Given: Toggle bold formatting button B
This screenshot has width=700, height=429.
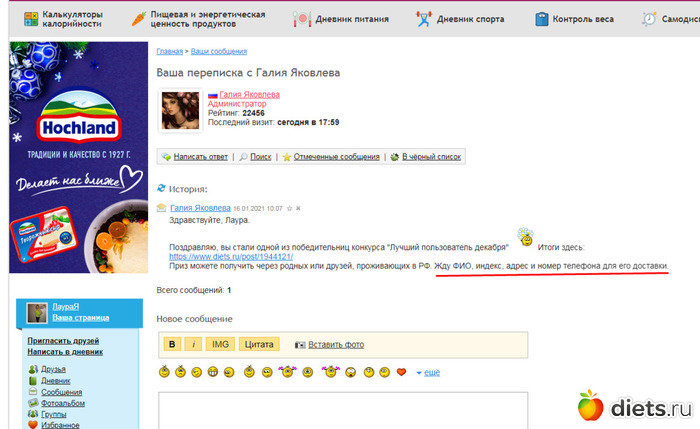Looking at the screenshot, I should point(172,345).
